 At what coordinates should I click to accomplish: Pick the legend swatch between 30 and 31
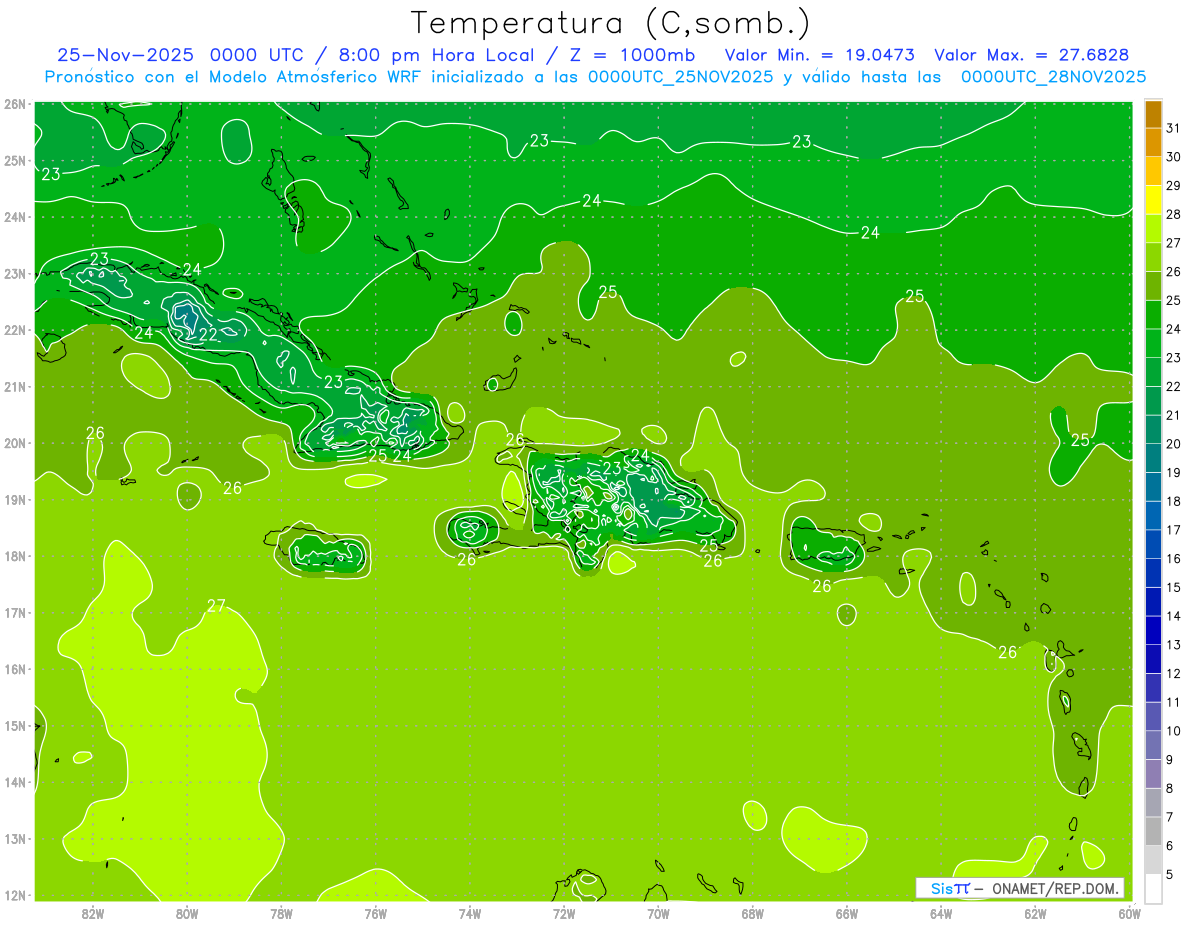(1153, 142)
